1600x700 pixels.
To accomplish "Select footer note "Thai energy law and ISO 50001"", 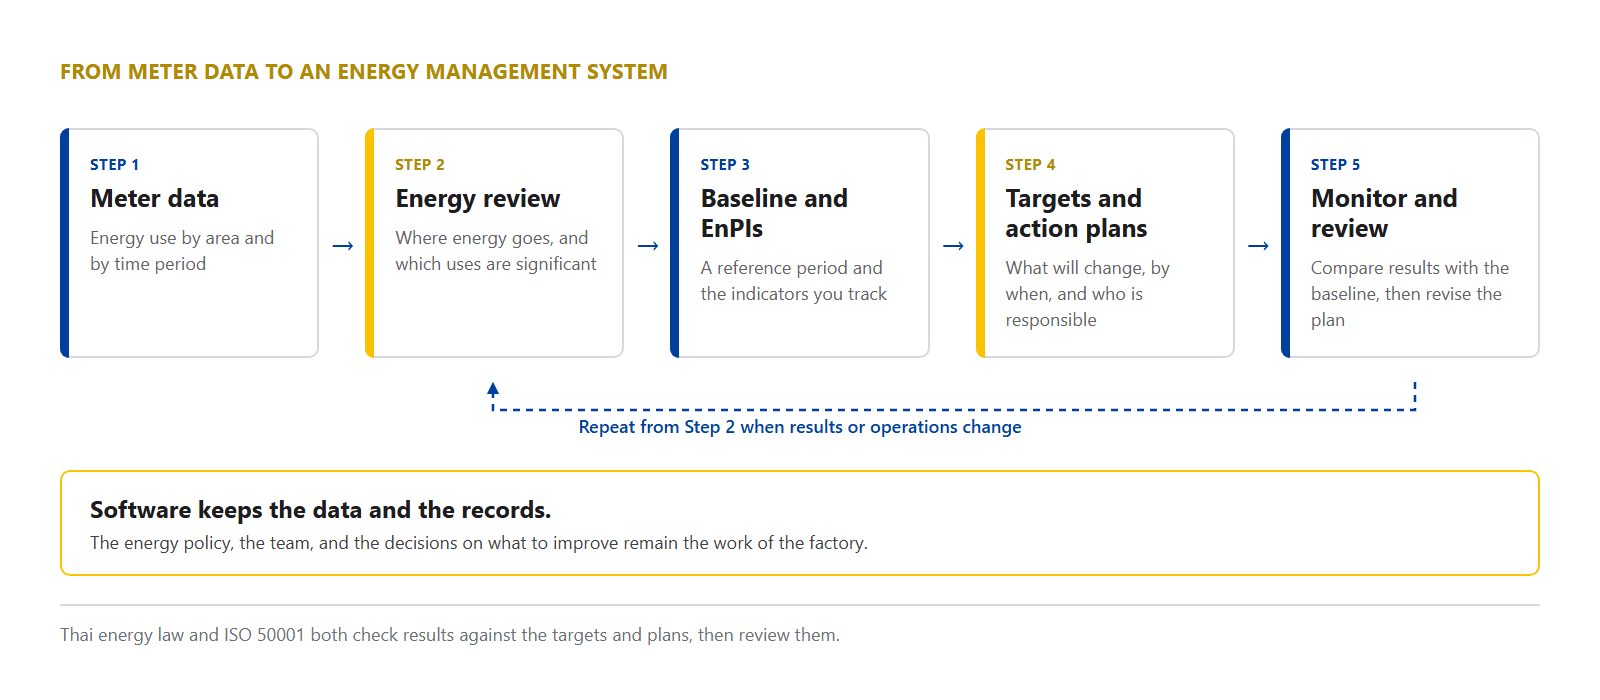I will click(450, 635).
